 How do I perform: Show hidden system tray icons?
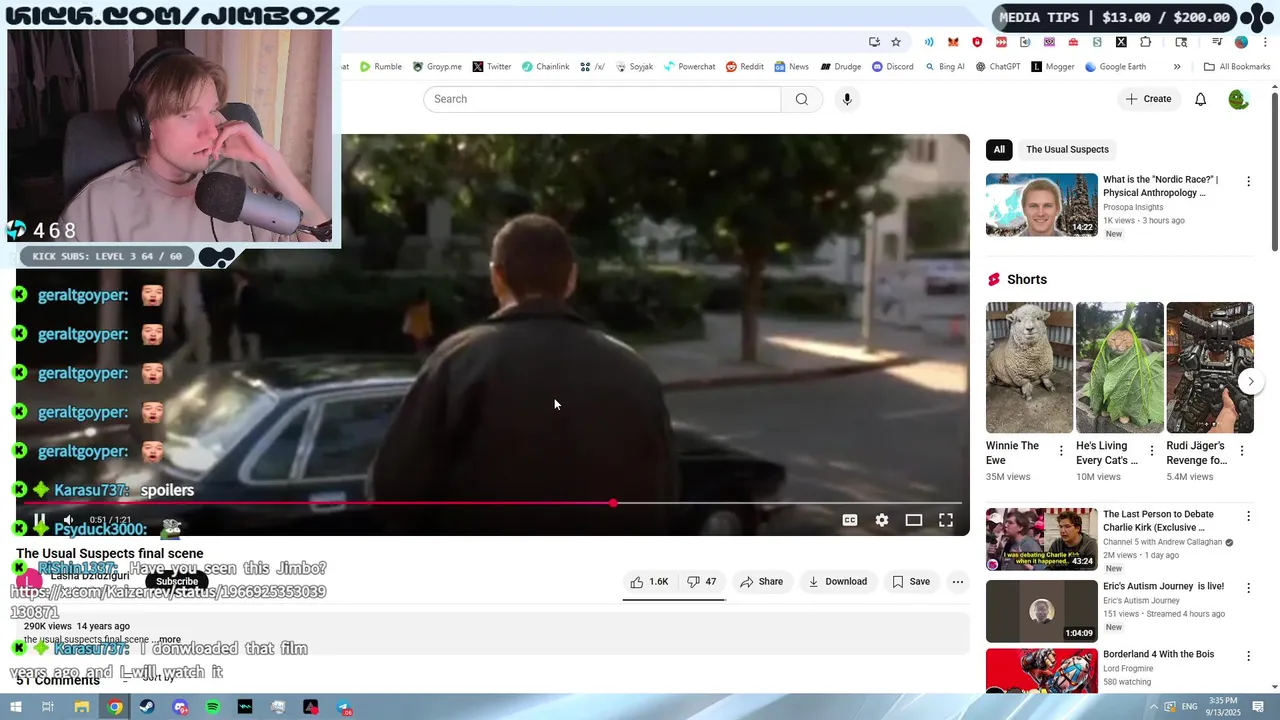(1153, 707)
